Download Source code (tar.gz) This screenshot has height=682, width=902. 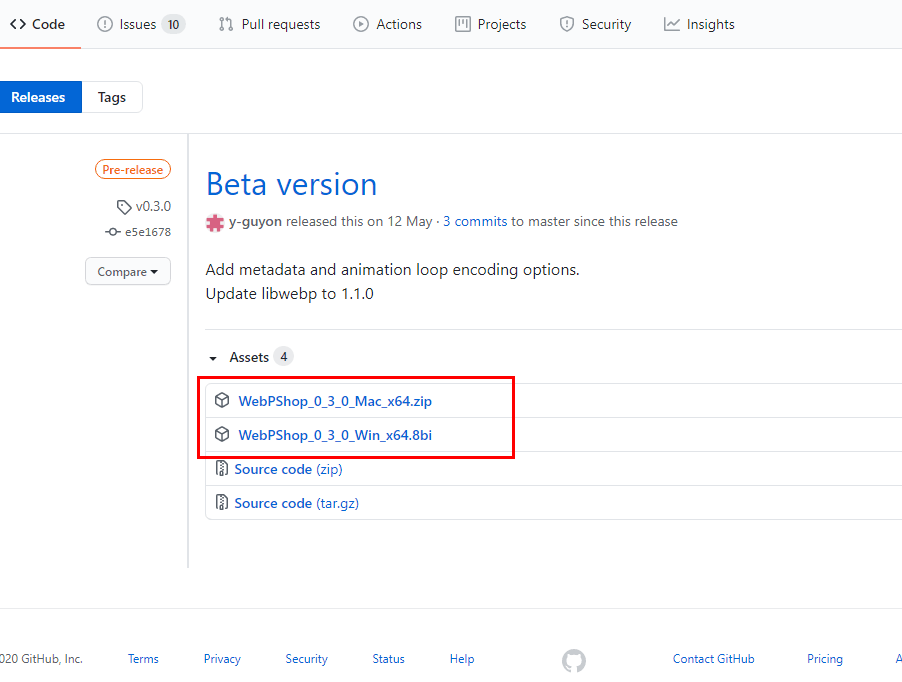[x=296, y=503]
